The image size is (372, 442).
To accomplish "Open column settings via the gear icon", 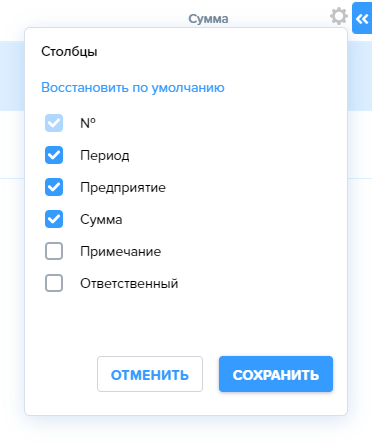I will [339, 16].
